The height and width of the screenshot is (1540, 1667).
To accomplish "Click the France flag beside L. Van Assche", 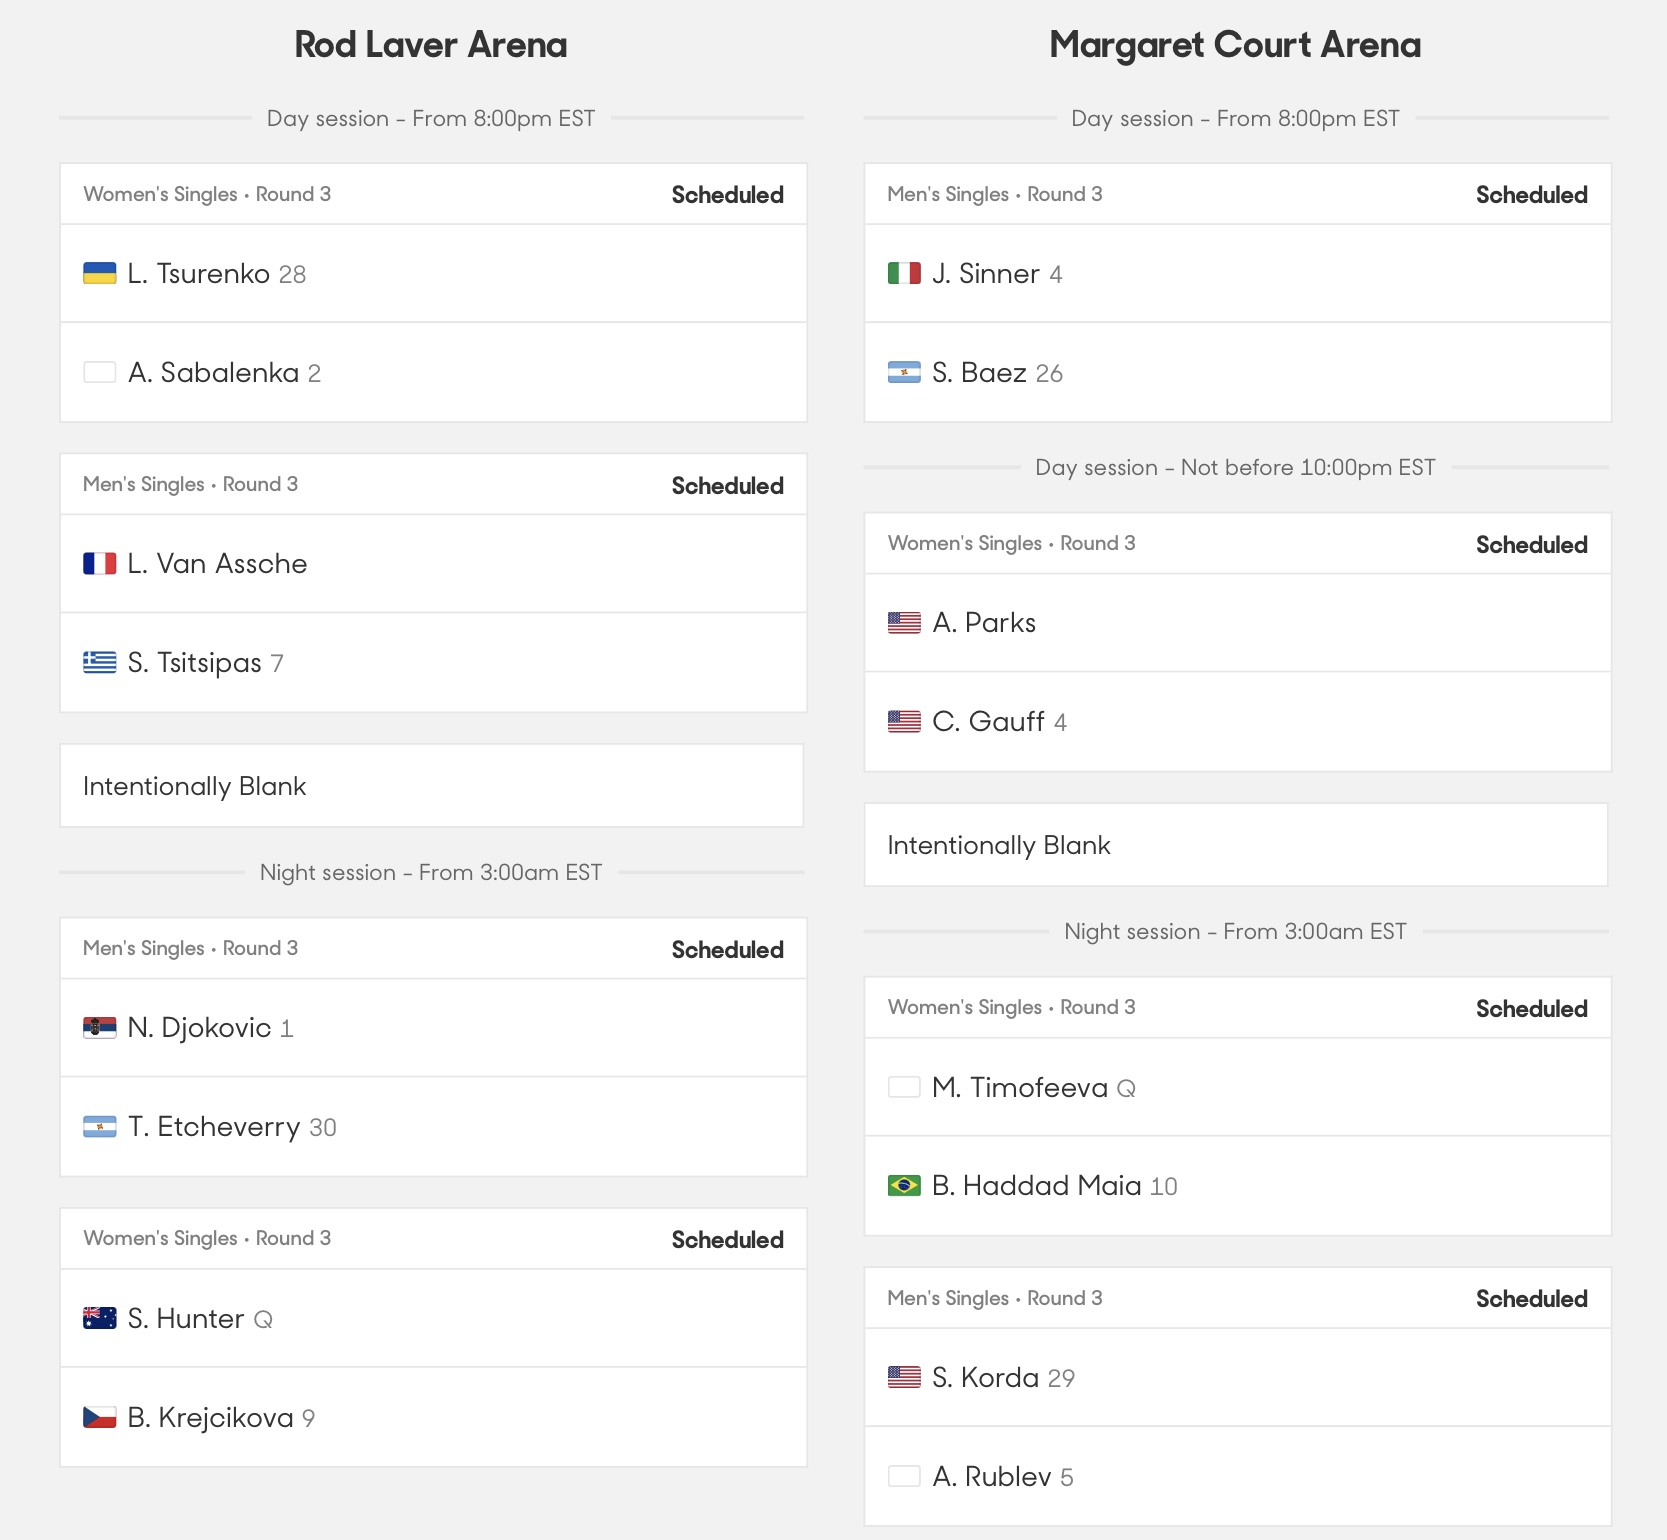I will [99, 563].
